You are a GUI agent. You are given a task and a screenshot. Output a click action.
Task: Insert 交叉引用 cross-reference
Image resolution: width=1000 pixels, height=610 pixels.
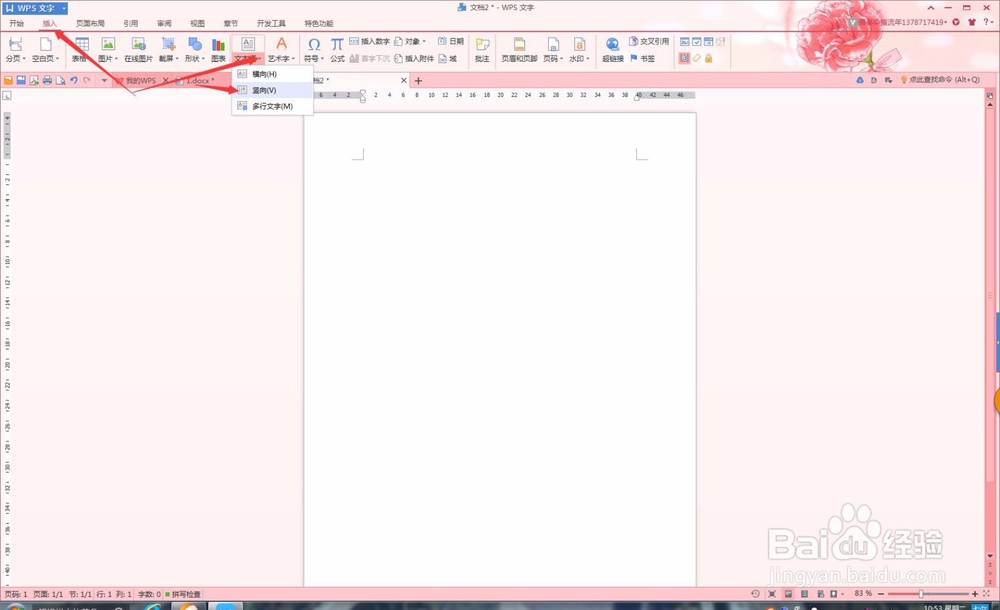click(x=649, y=41)
